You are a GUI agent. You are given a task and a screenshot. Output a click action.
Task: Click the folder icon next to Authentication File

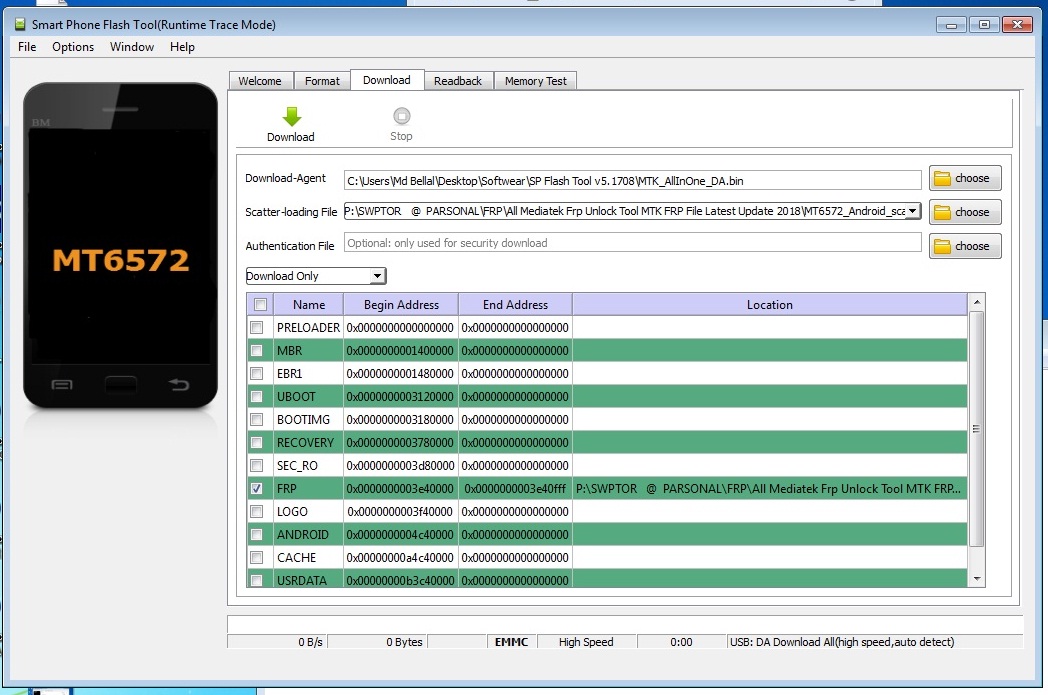pos(963,246)
